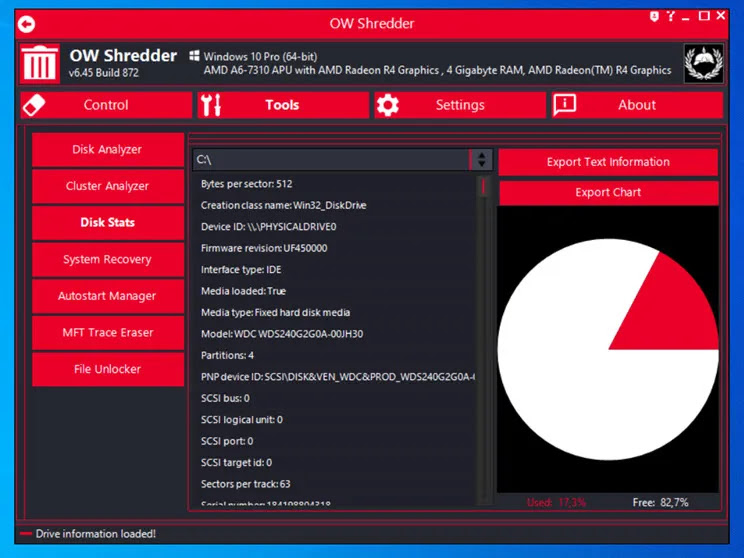
Task: Open Disk Analyzer tool
Action: pyautogui.click(x=108, y=149)
